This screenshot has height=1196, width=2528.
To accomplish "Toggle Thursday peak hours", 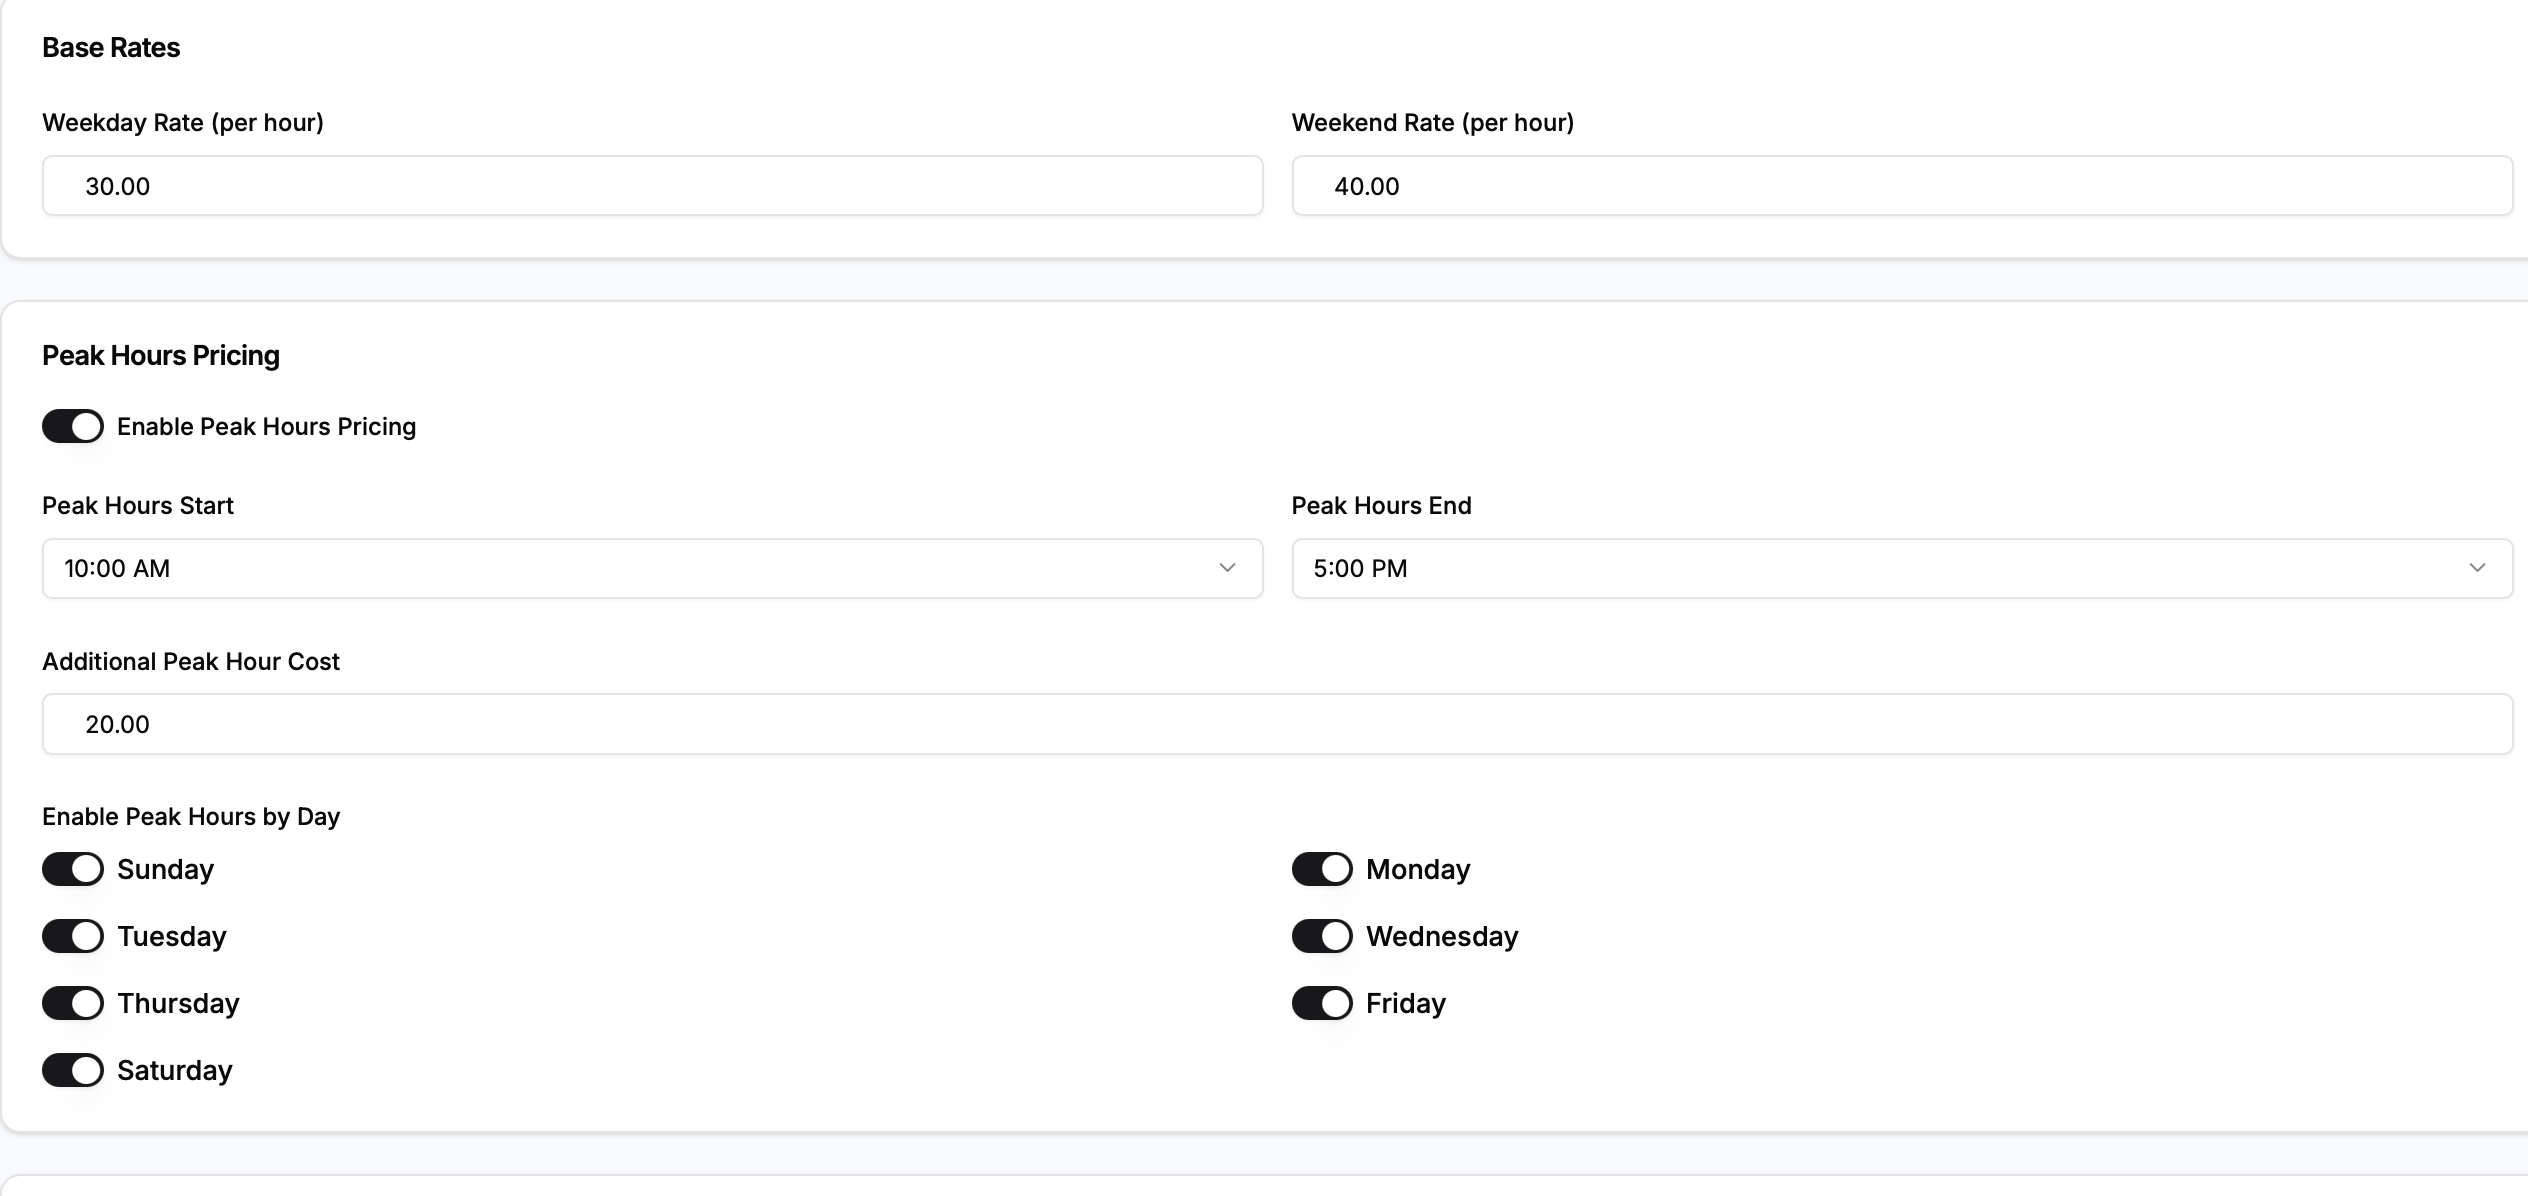I will tap(71, 1003).
